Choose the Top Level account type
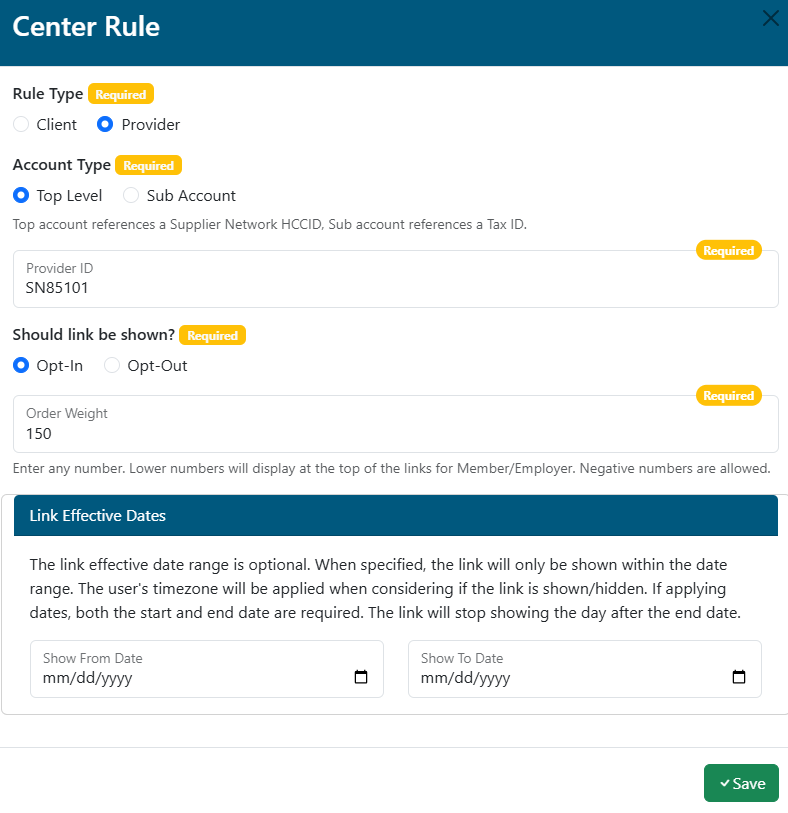788x813 pixels. (21, 196)
